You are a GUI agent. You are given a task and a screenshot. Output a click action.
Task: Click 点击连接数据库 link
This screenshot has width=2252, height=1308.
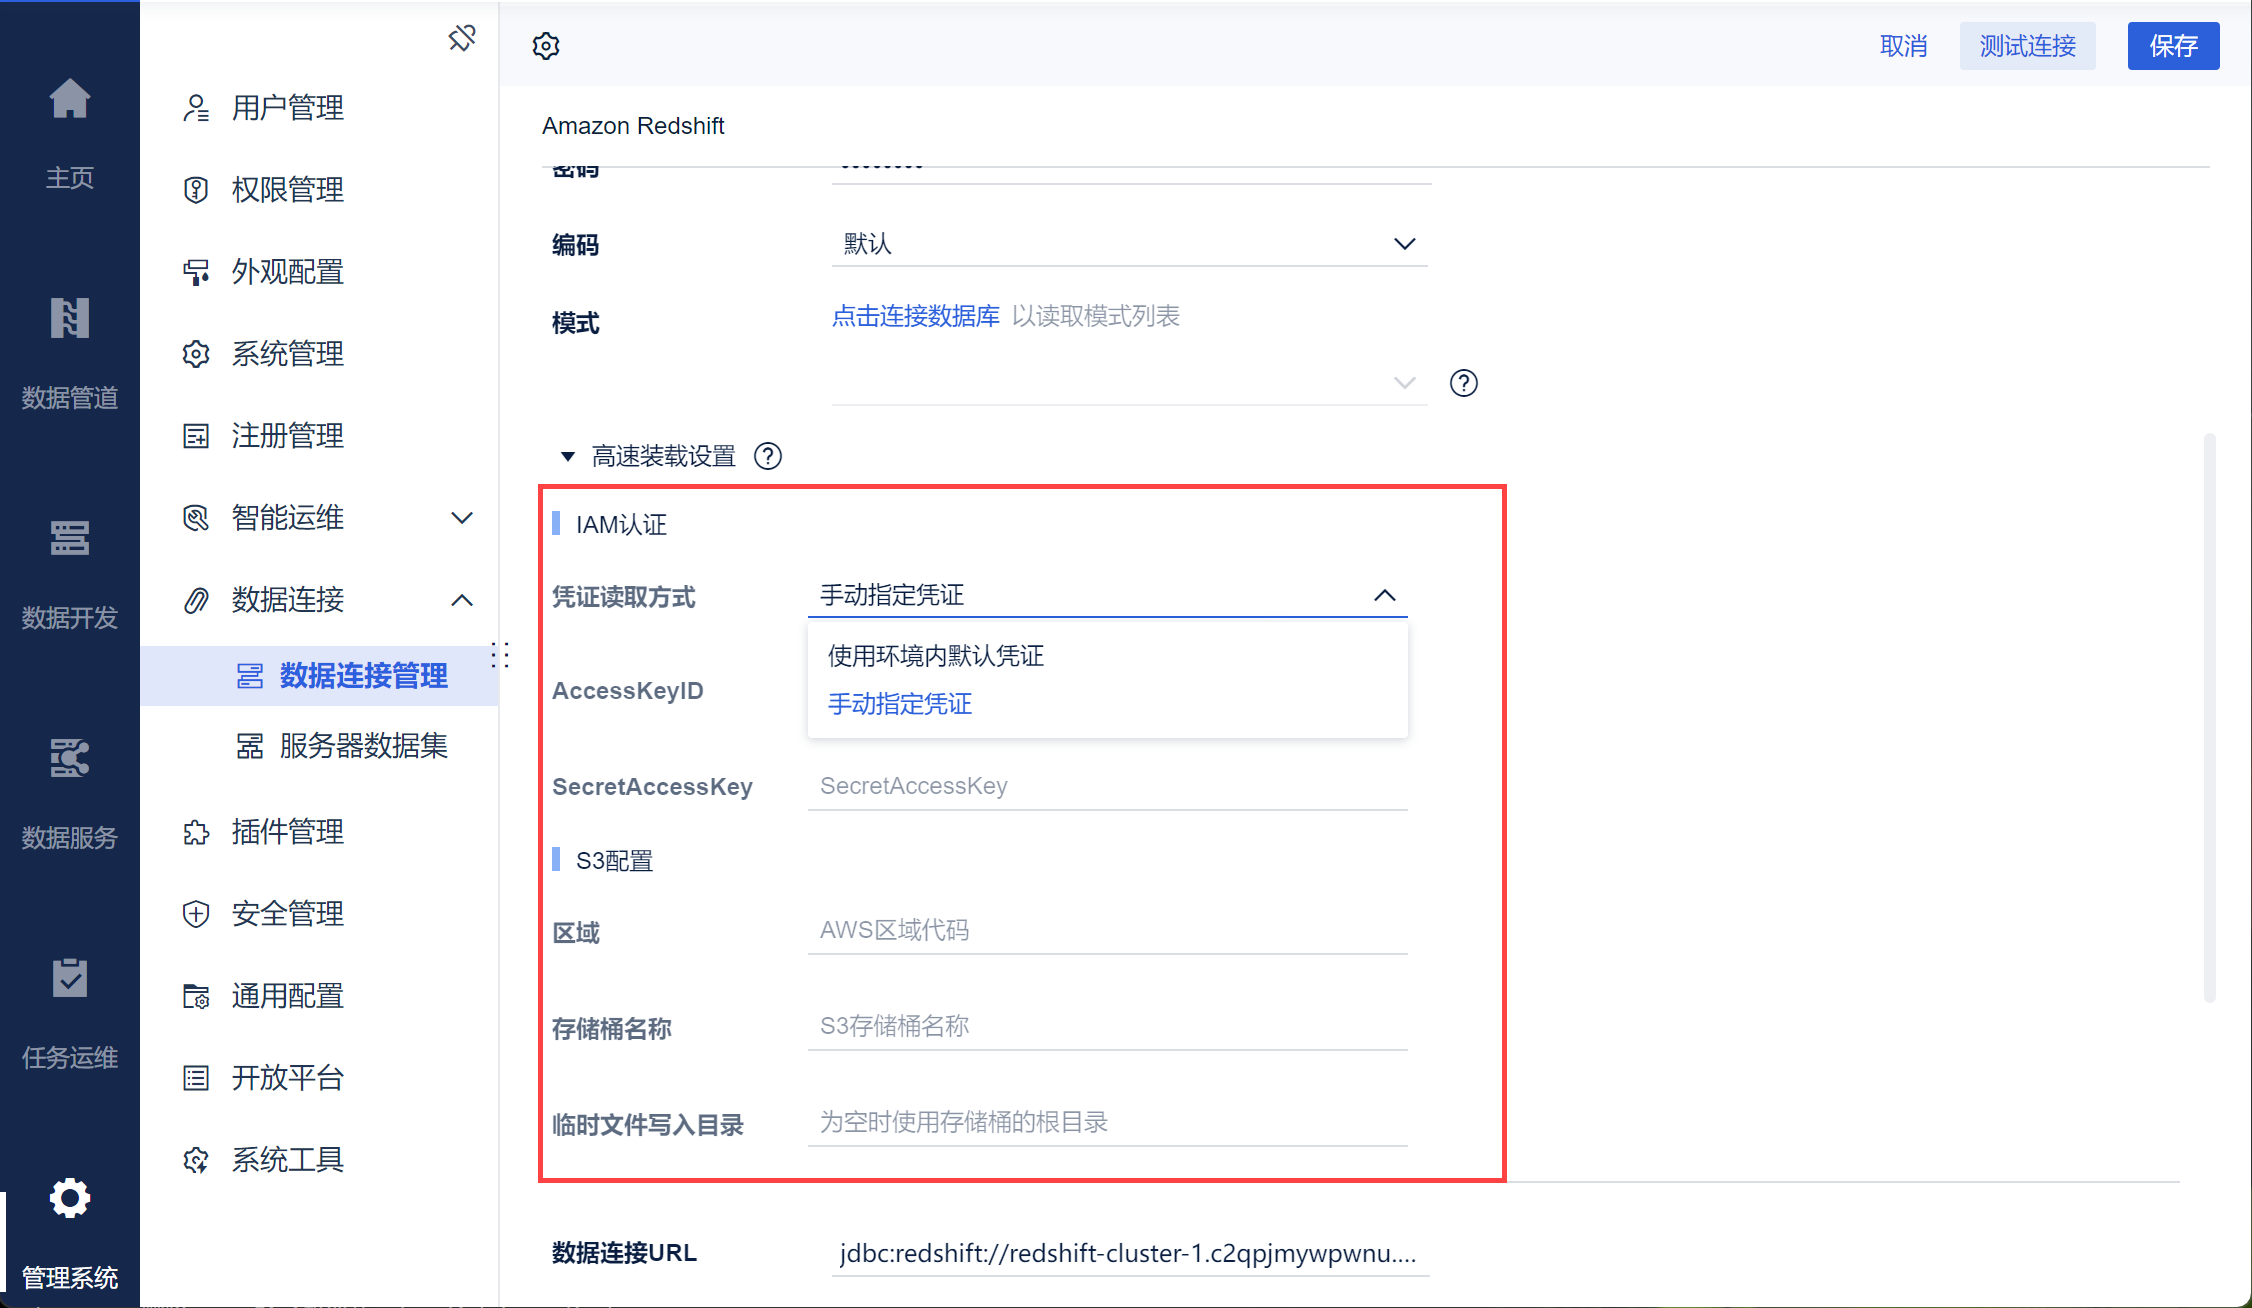[915, 316]
